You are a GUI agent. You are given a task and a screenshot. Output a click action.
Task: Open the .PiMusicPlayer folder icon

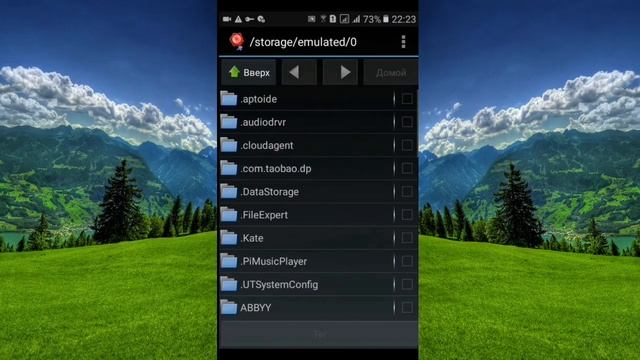pos(229,261)
